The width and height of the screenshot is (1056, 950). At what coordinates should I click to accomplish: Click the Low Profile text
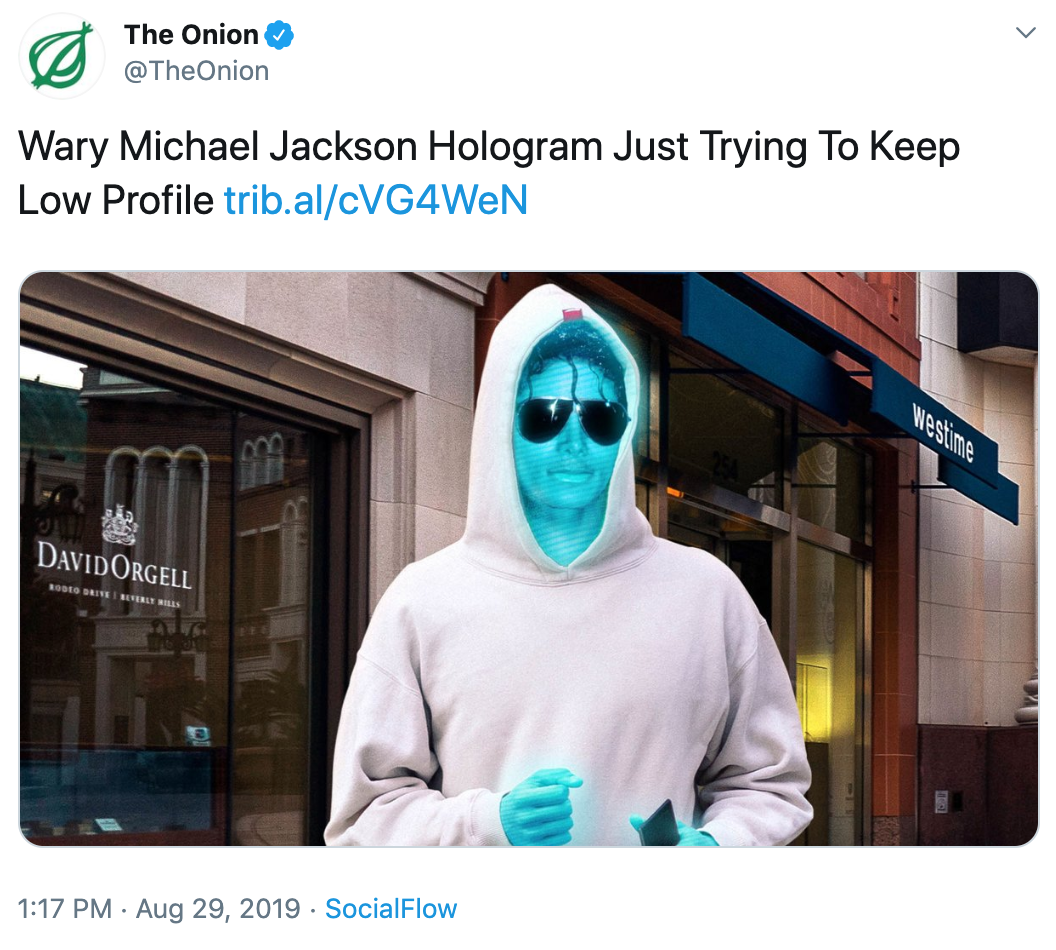click(115, 200)
